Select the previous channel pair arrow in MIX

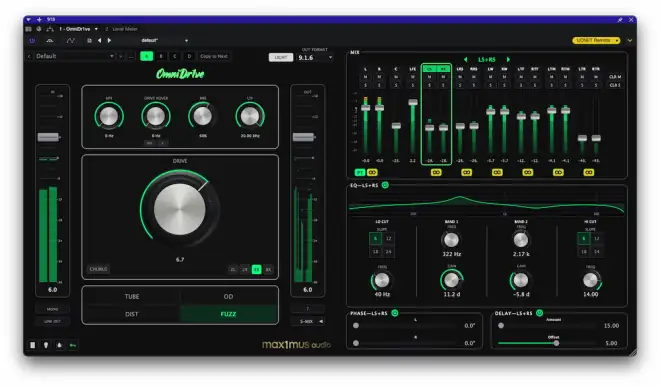pyautogui.click(x=466, y=59)
